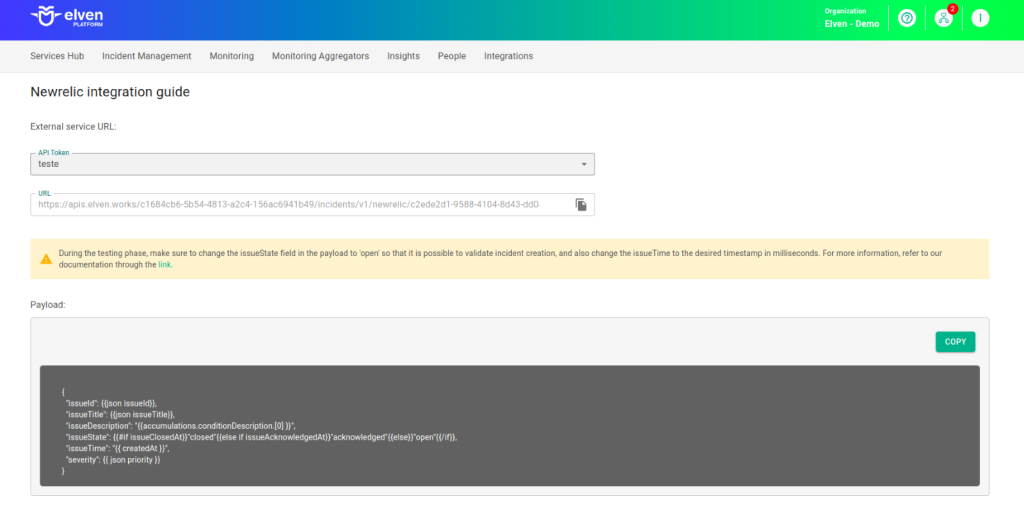Click the yellow warning triangle icon
Screen dimensions: 1024x510
point(46,259)
